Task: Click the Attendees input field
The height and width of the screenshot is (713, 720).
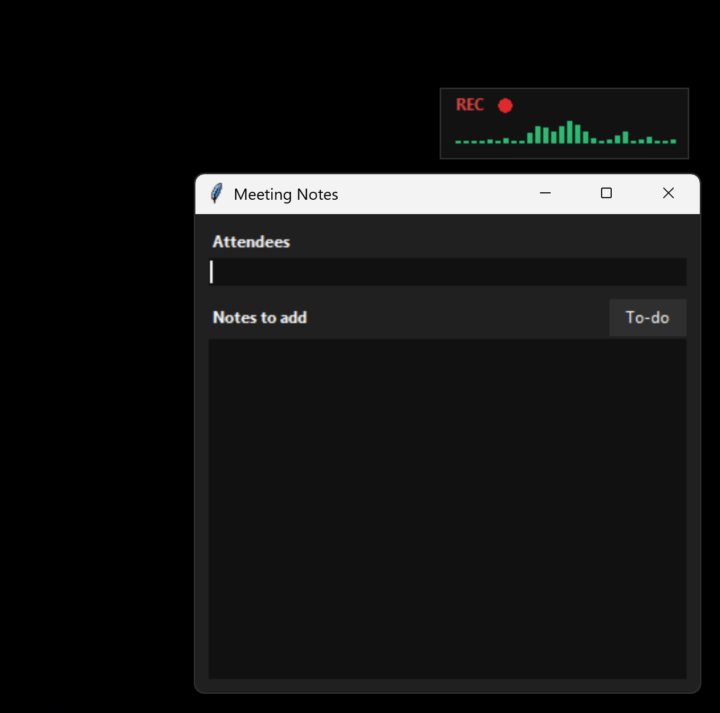Action: point(448,272)
